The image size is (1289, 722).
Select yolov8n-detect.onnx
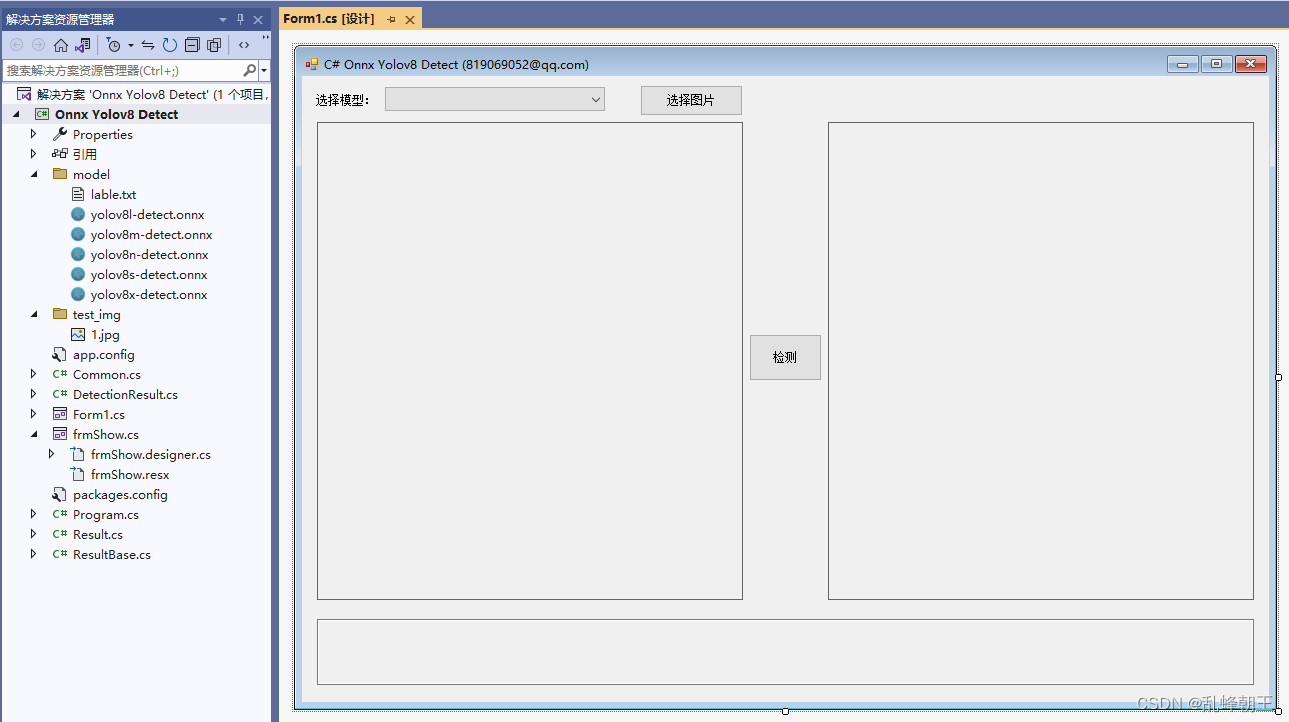[x=149, y=254]
